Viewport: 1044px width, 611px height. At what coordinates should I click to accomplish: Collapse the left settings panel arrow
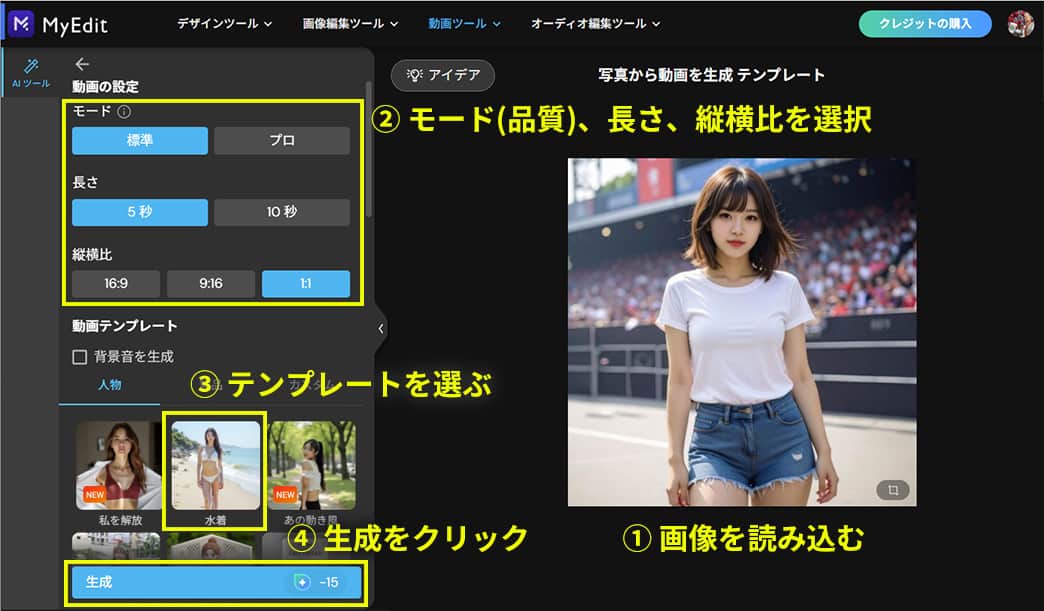[380, 328]
